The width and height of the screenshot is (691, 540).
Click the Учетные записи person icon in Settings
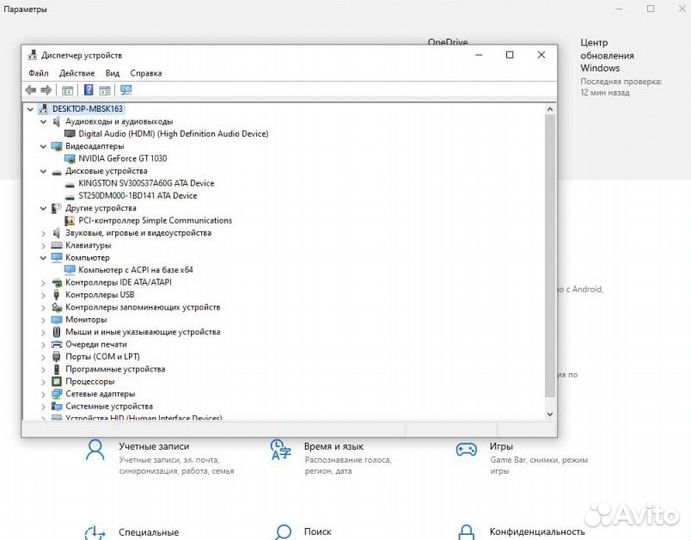pos(95,449)
